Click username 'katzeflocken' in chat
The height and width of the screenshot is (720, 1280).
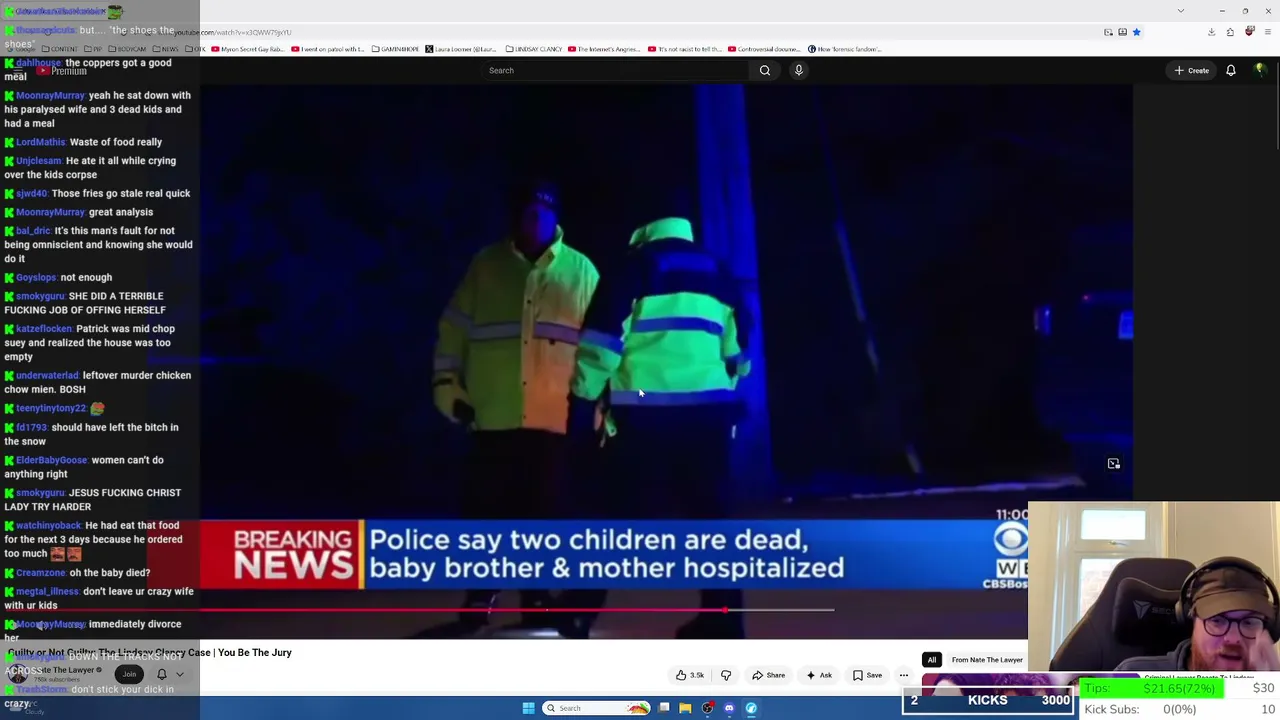[x=44, y=329]
